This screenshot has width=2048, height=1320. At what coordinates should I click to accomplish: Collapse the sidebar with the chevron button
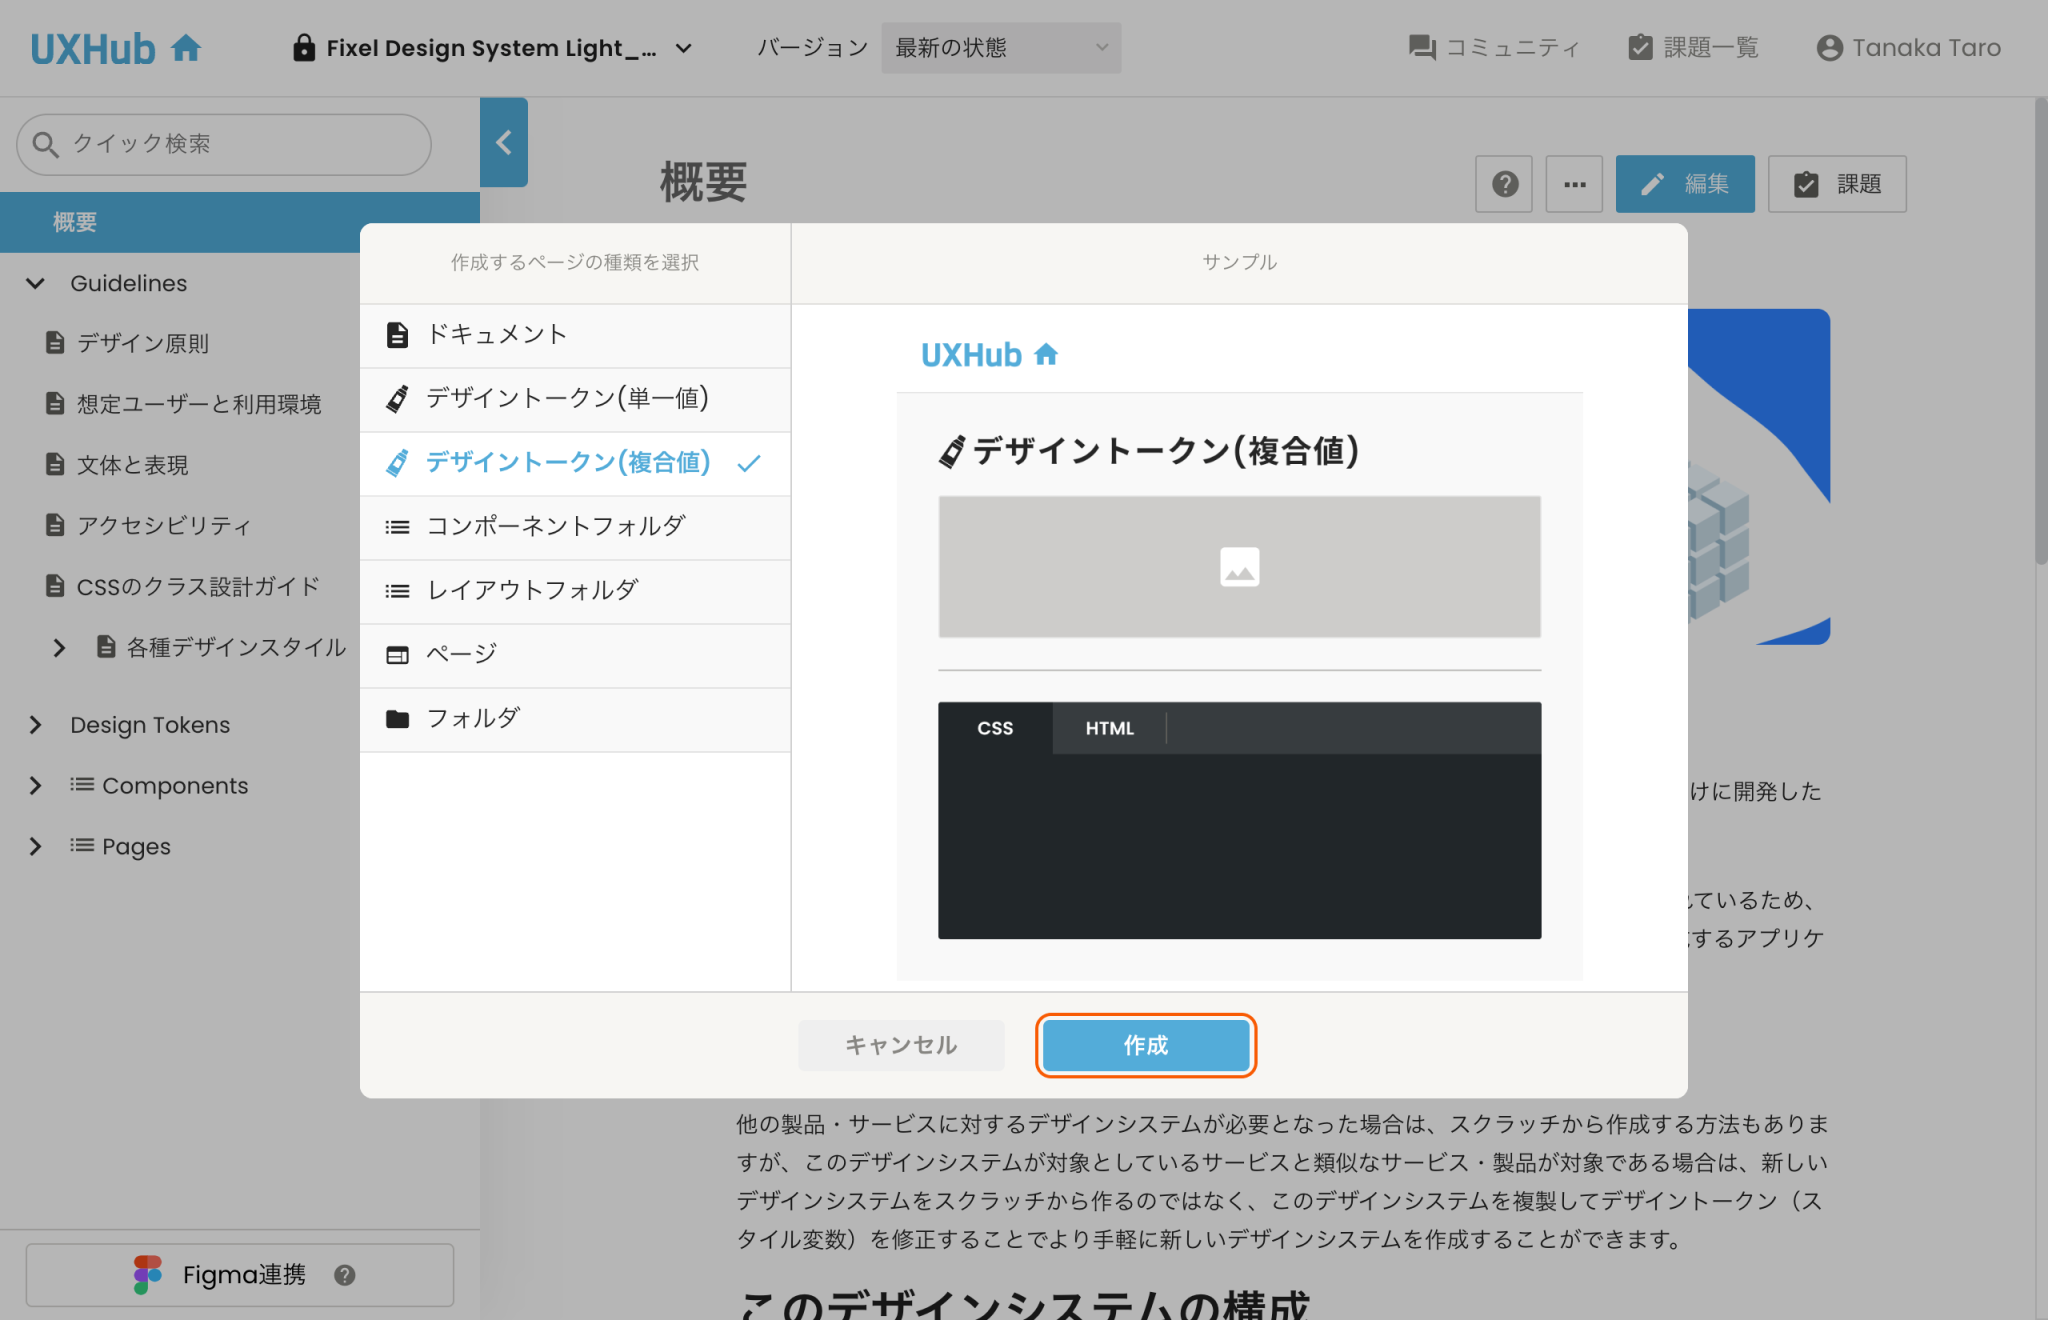(x=503, y=143)
